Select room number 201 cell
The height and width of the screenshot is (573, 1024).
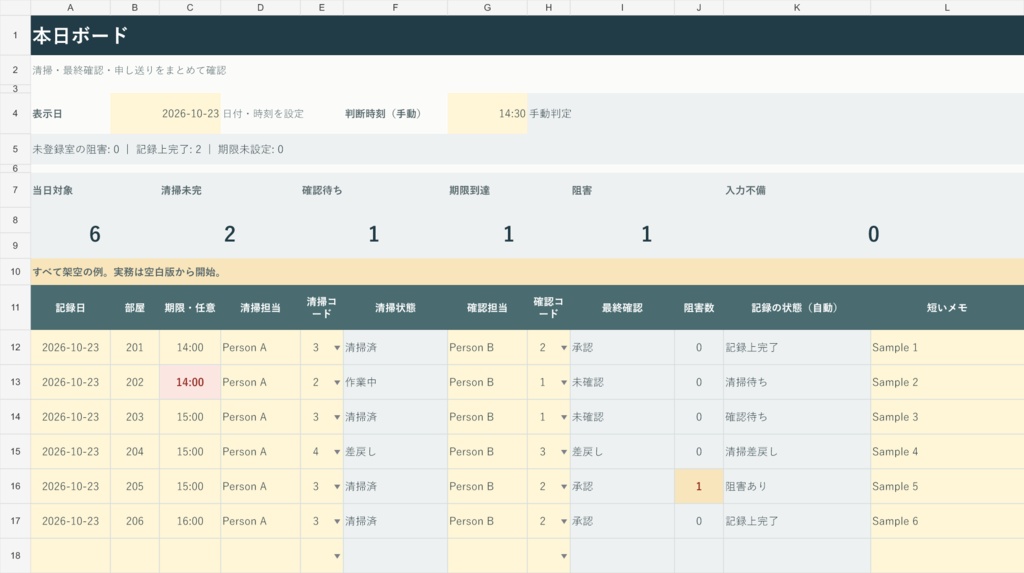click(135, 348)
